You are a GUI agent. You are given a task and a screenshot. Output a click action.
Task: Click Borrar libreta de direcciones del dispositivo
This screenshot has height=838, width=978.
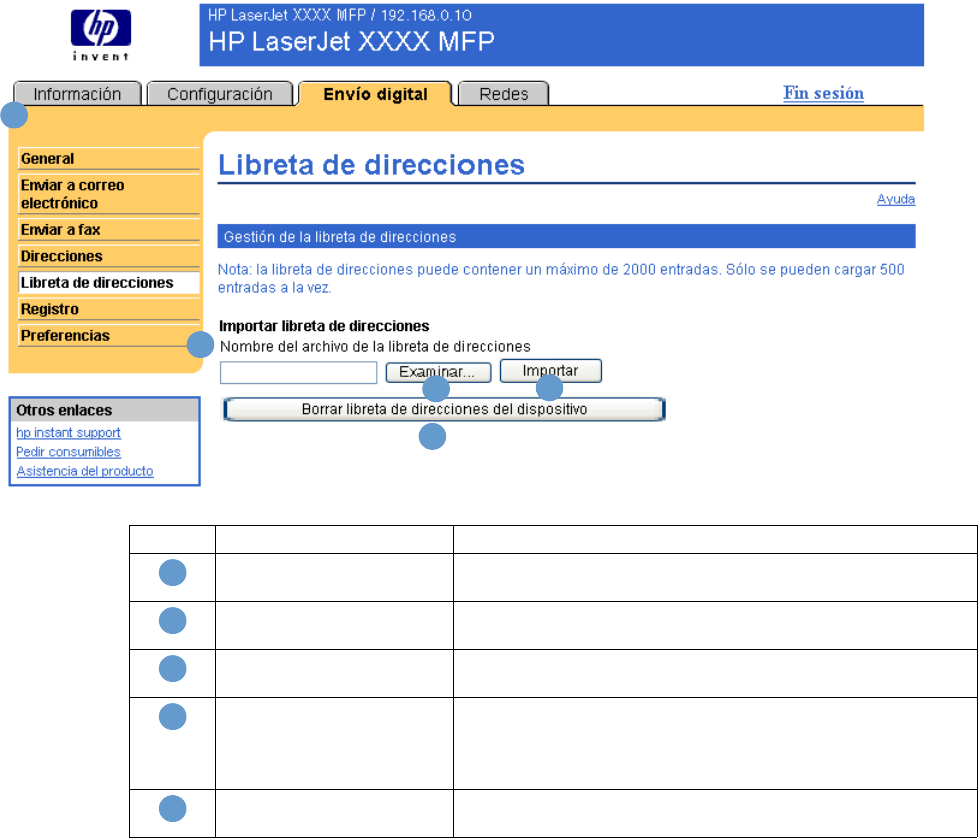[444, 409]
